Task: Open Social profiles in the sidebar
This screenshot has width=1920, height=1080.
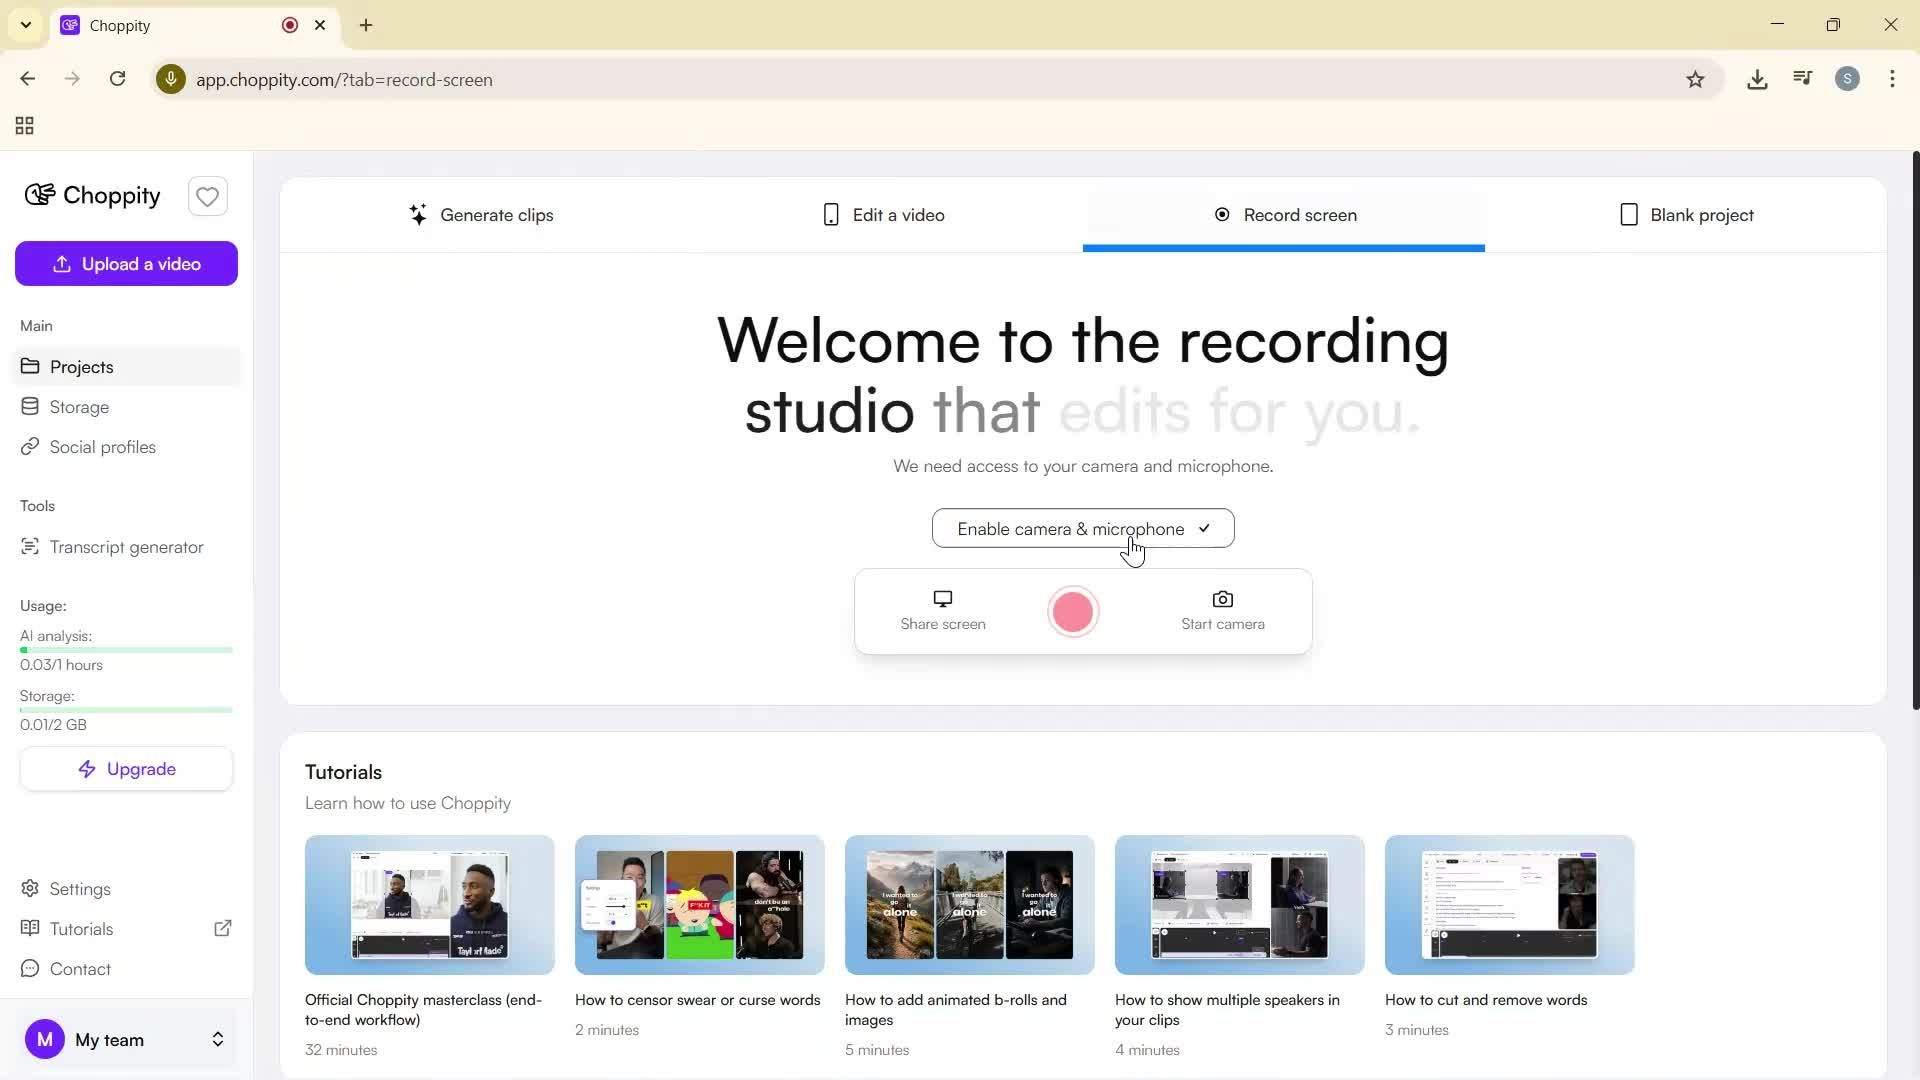Action: point(102,447)
